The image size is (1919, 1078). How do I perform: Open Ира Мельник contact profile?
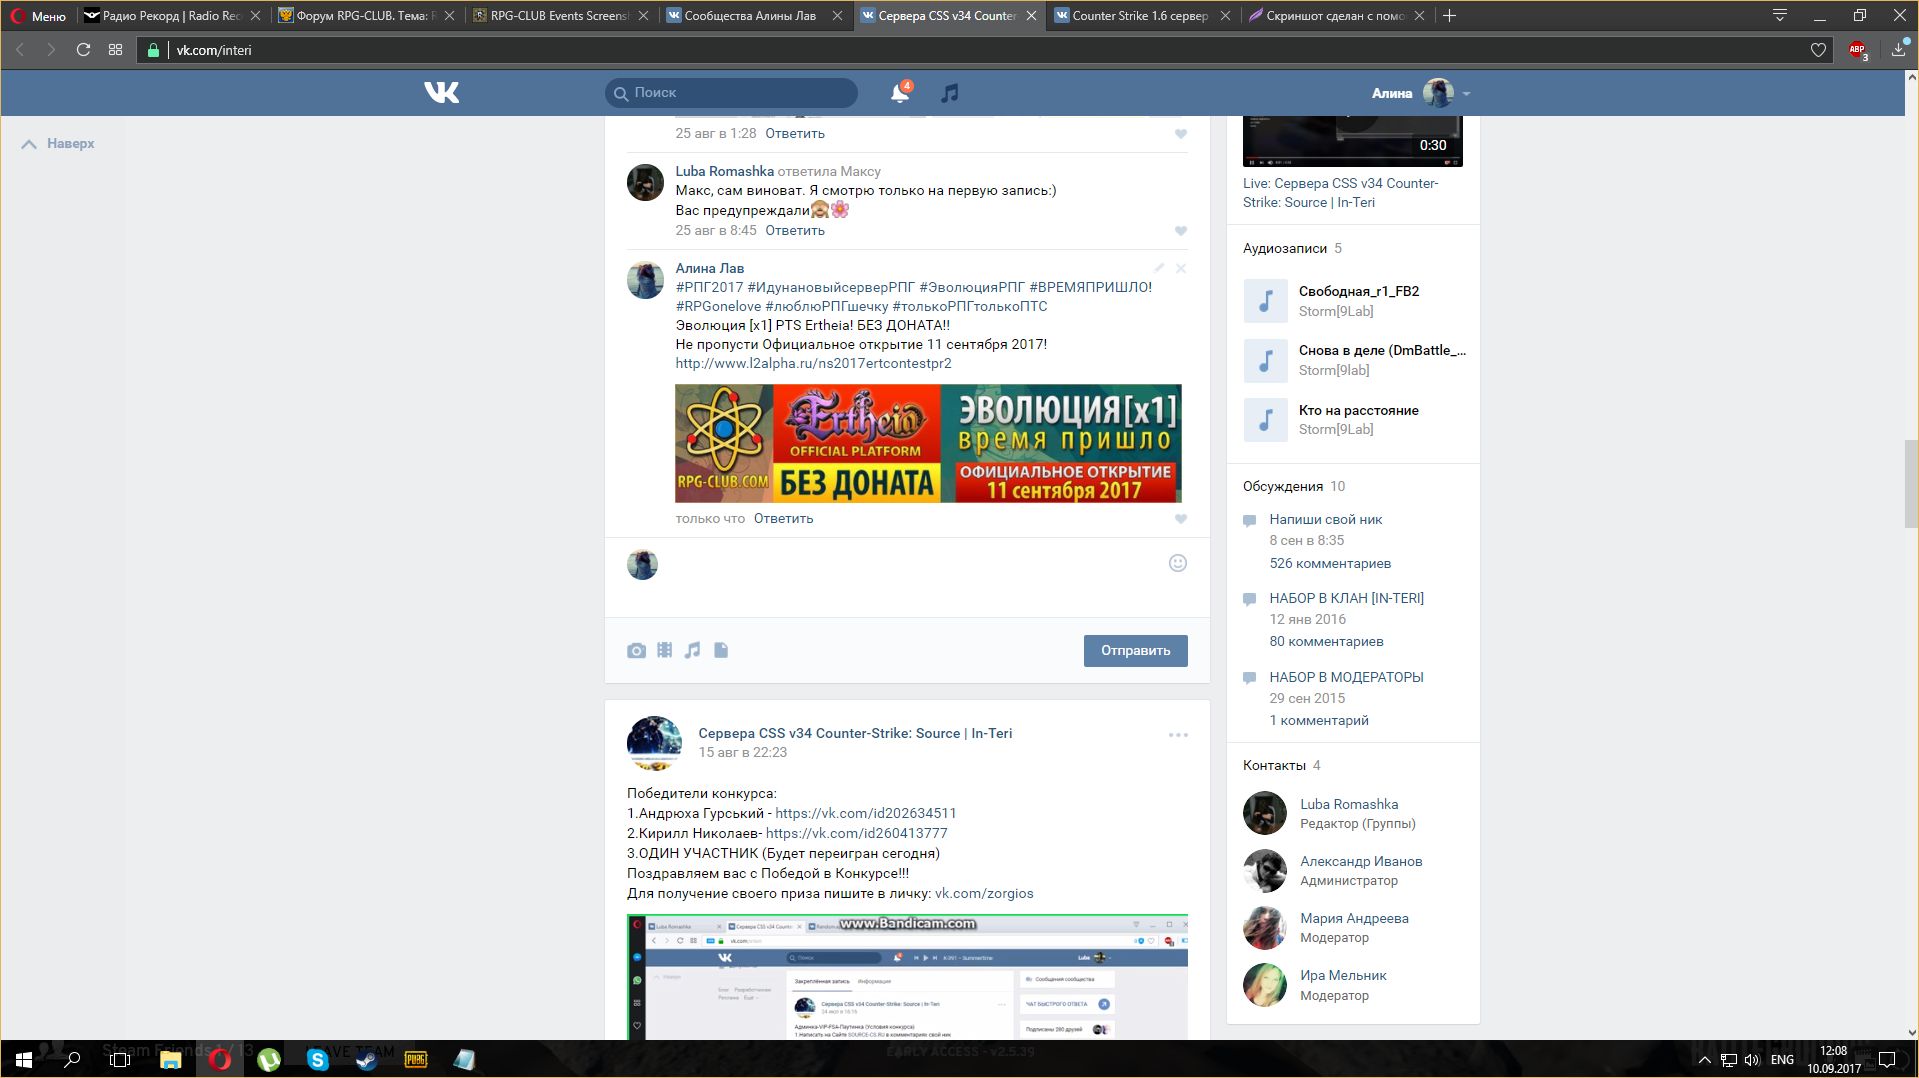pos(1343,976)
